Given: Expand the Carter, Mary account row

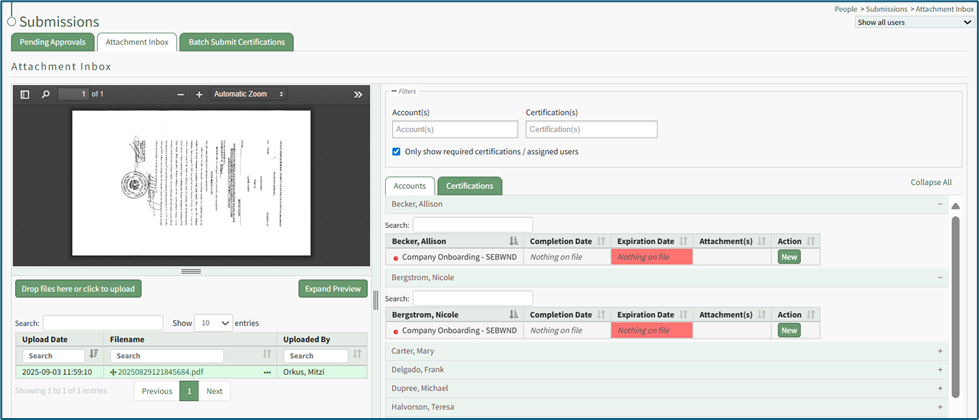Looking at the screenshot, I should (x=940, y=351).
